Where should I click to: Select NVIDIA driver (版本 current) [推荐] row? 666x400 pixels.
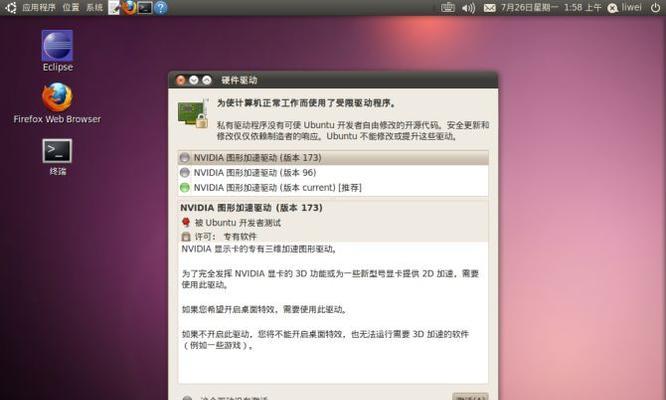click(x=333, y=187)
